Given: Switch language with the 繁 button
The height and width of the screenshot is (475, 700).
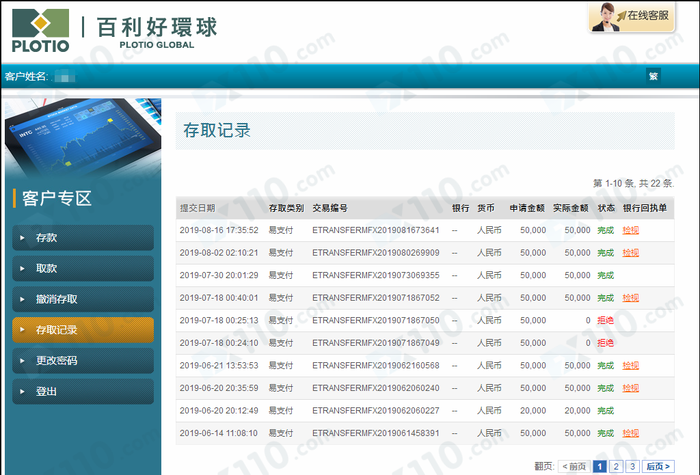Looking at the screenshot, I should coord(654,76).
